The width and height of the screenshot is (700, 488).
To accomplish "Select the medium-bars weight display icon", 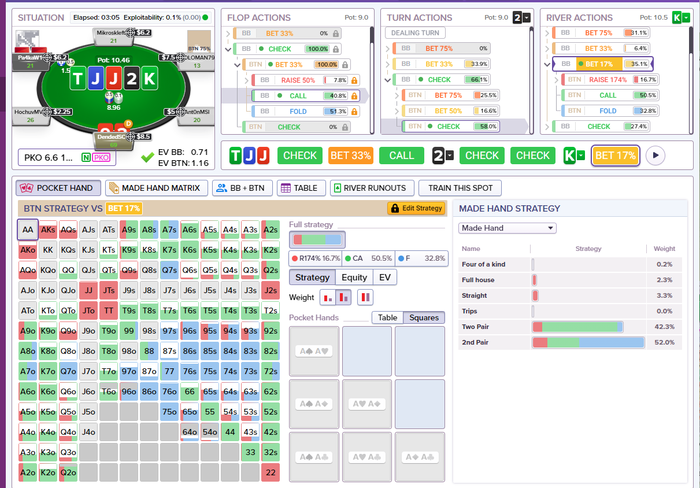I will coord(343,297).
